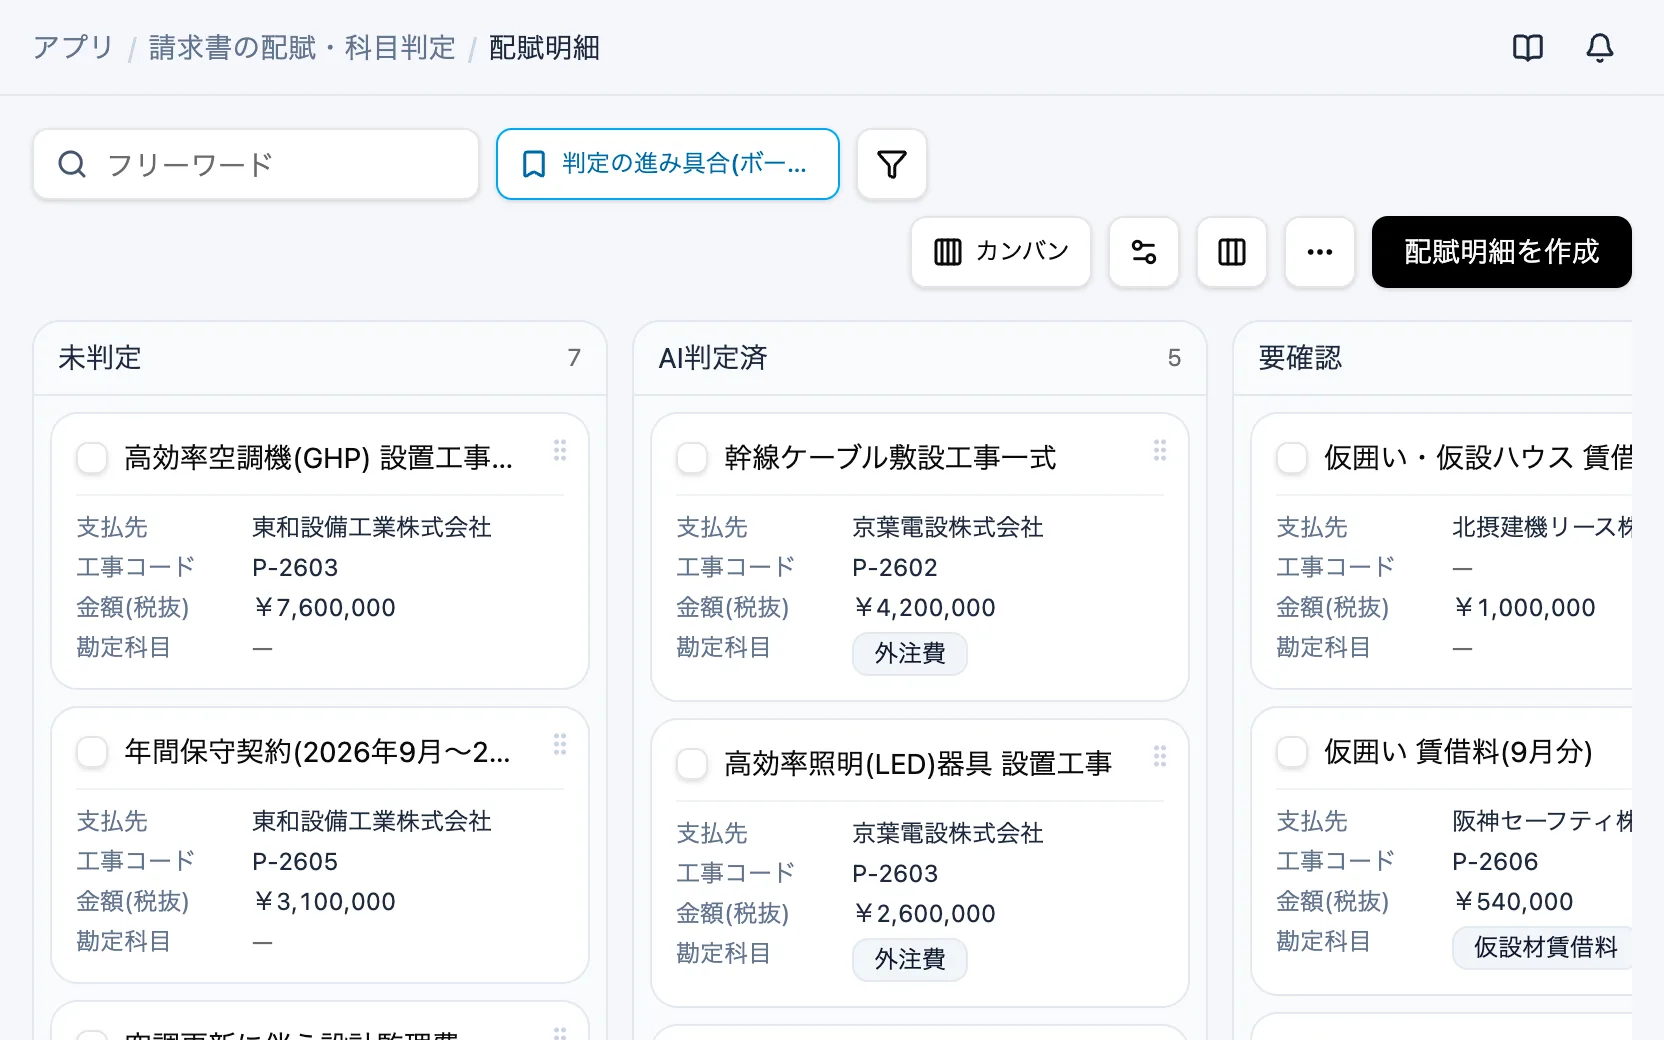This screenshot has height=1040, width=1664.
Task: Open column settings icon button
Action: point(1232,252)
